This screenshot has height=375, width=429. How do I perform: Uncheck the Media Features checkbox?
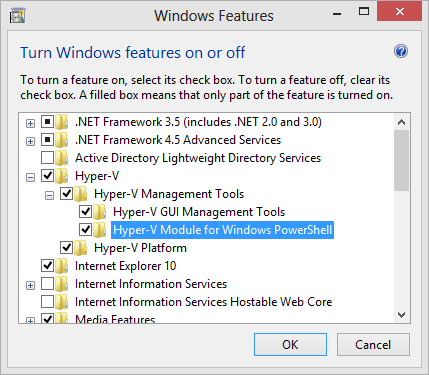47,318
